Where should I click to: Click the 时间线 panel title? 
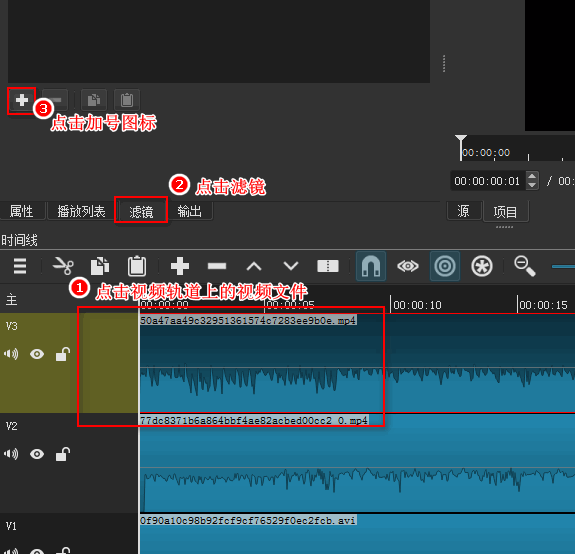pyautogui.click(x=19, y=241)
